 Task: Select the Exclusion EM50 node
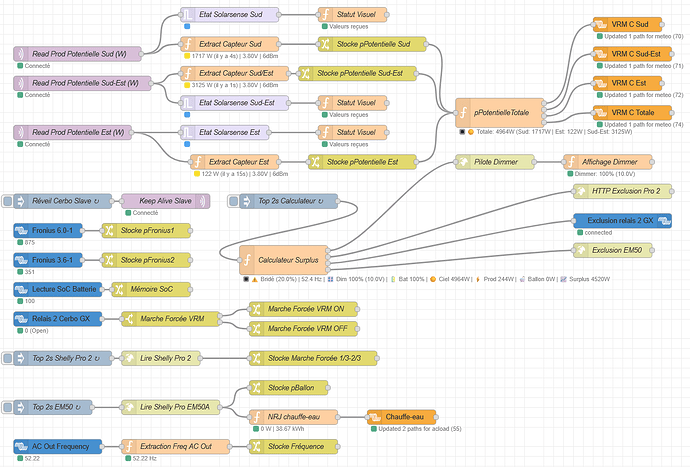pyautogui.click(x=613, y=250)
